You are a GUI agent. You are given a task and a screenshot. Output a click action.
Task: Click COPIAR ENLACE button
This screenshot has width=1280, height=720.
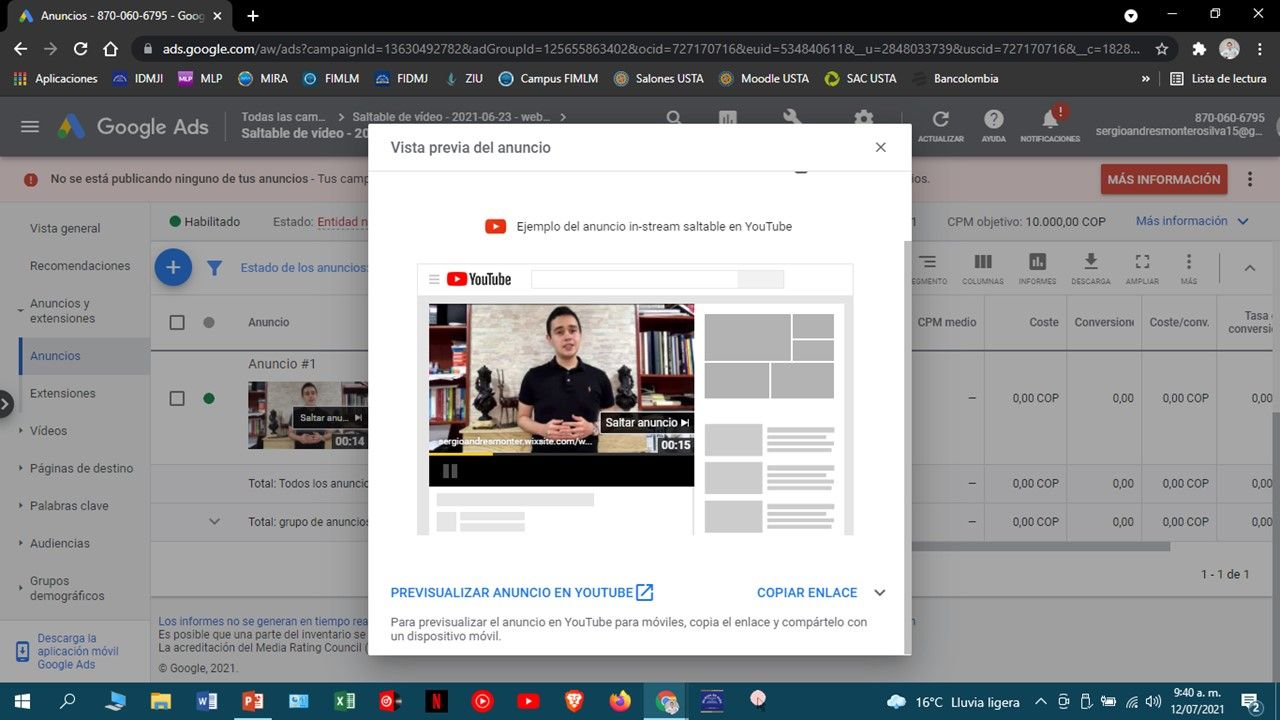click(807, 593)
